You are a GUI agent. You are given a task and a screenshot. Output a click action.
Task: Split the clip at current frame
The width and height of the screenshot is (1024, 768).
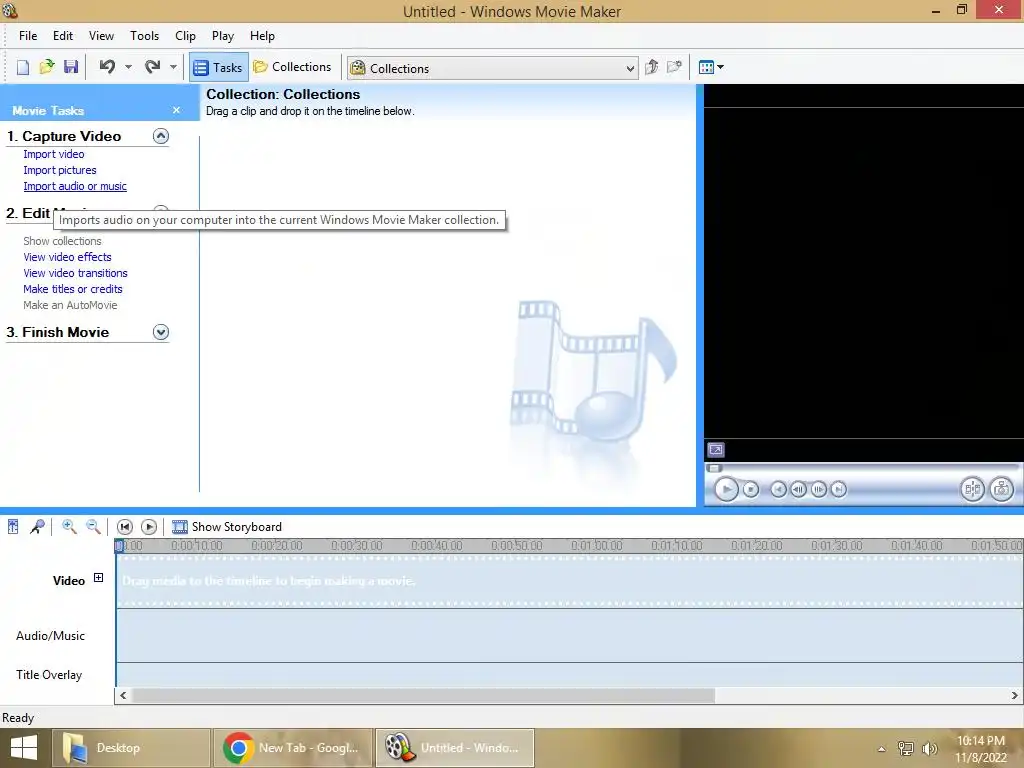pos(972,489)
